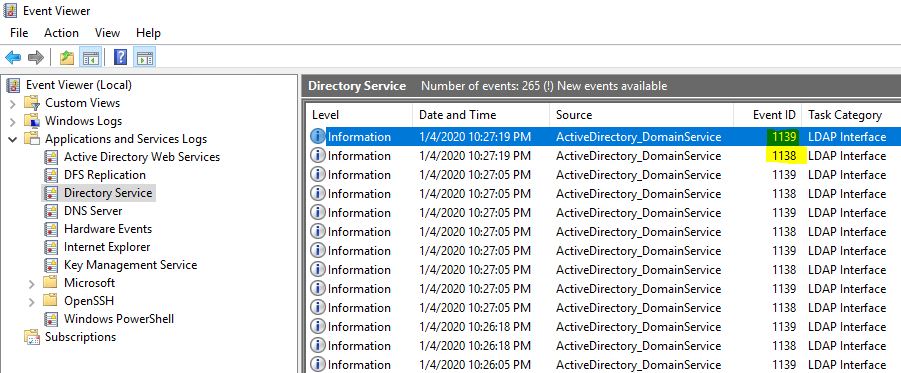Expand the Microsoft folder node
The image size is (901, 373).
(x=31, y=283)
